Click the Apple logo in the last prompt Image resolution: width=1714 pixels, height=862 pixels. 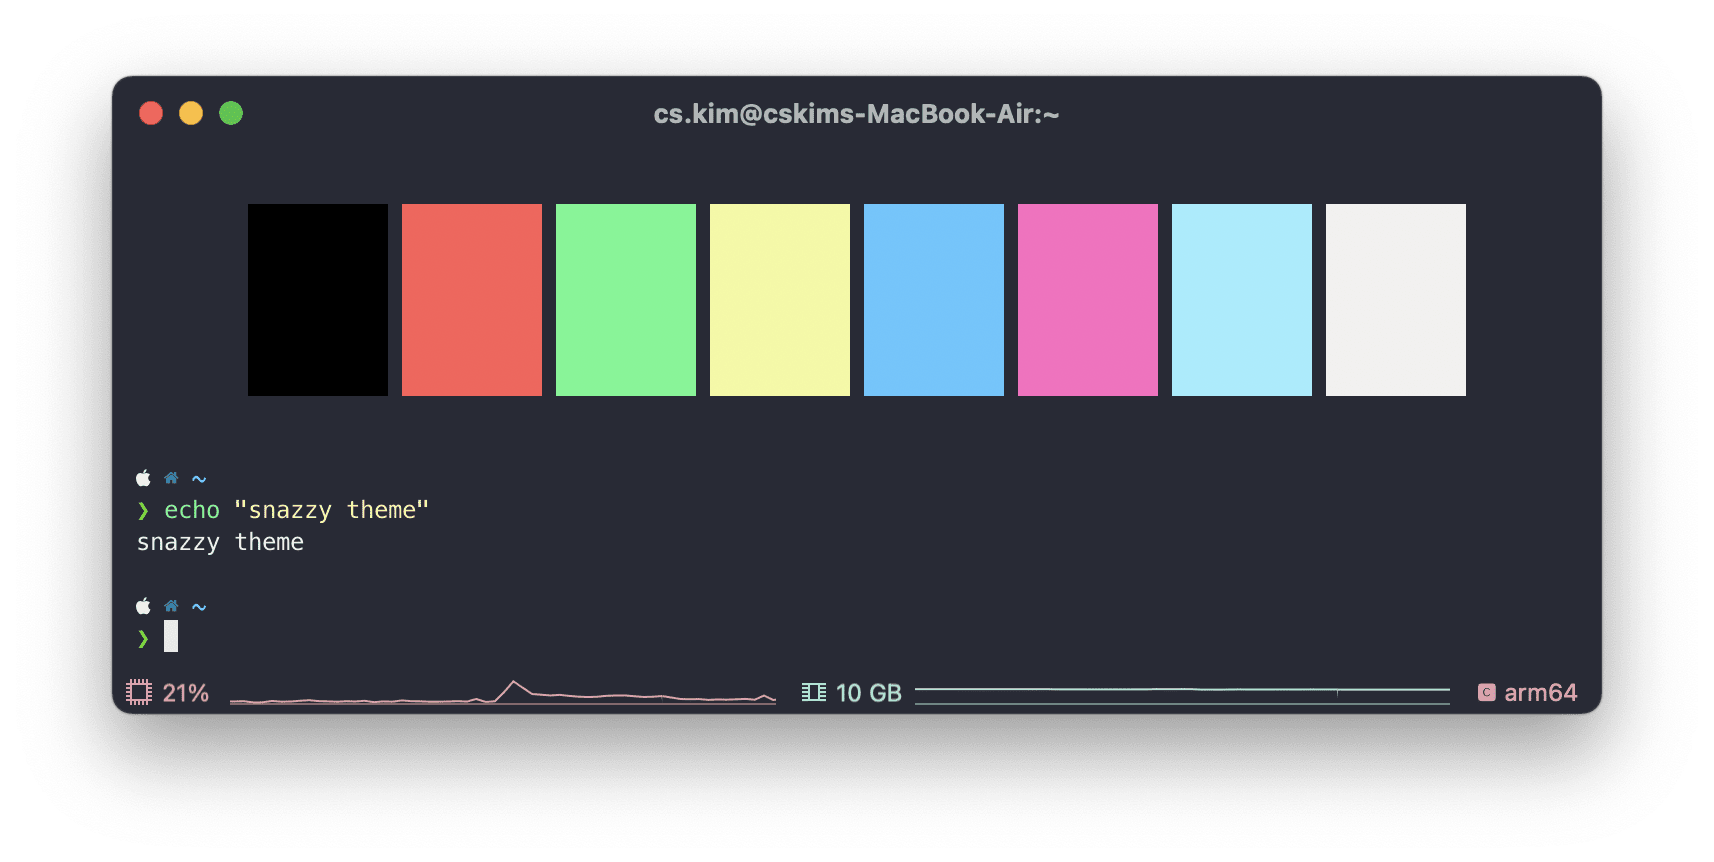tap(143, 606)
